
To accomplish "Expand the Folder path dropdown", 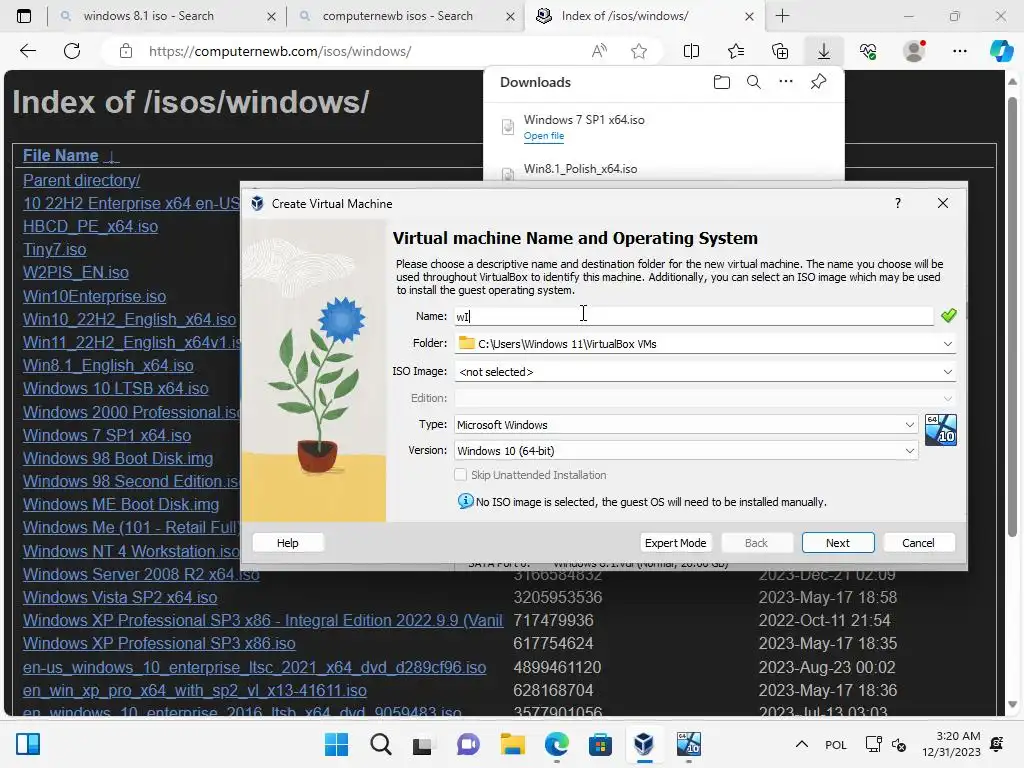I will [x=947, y=344].
